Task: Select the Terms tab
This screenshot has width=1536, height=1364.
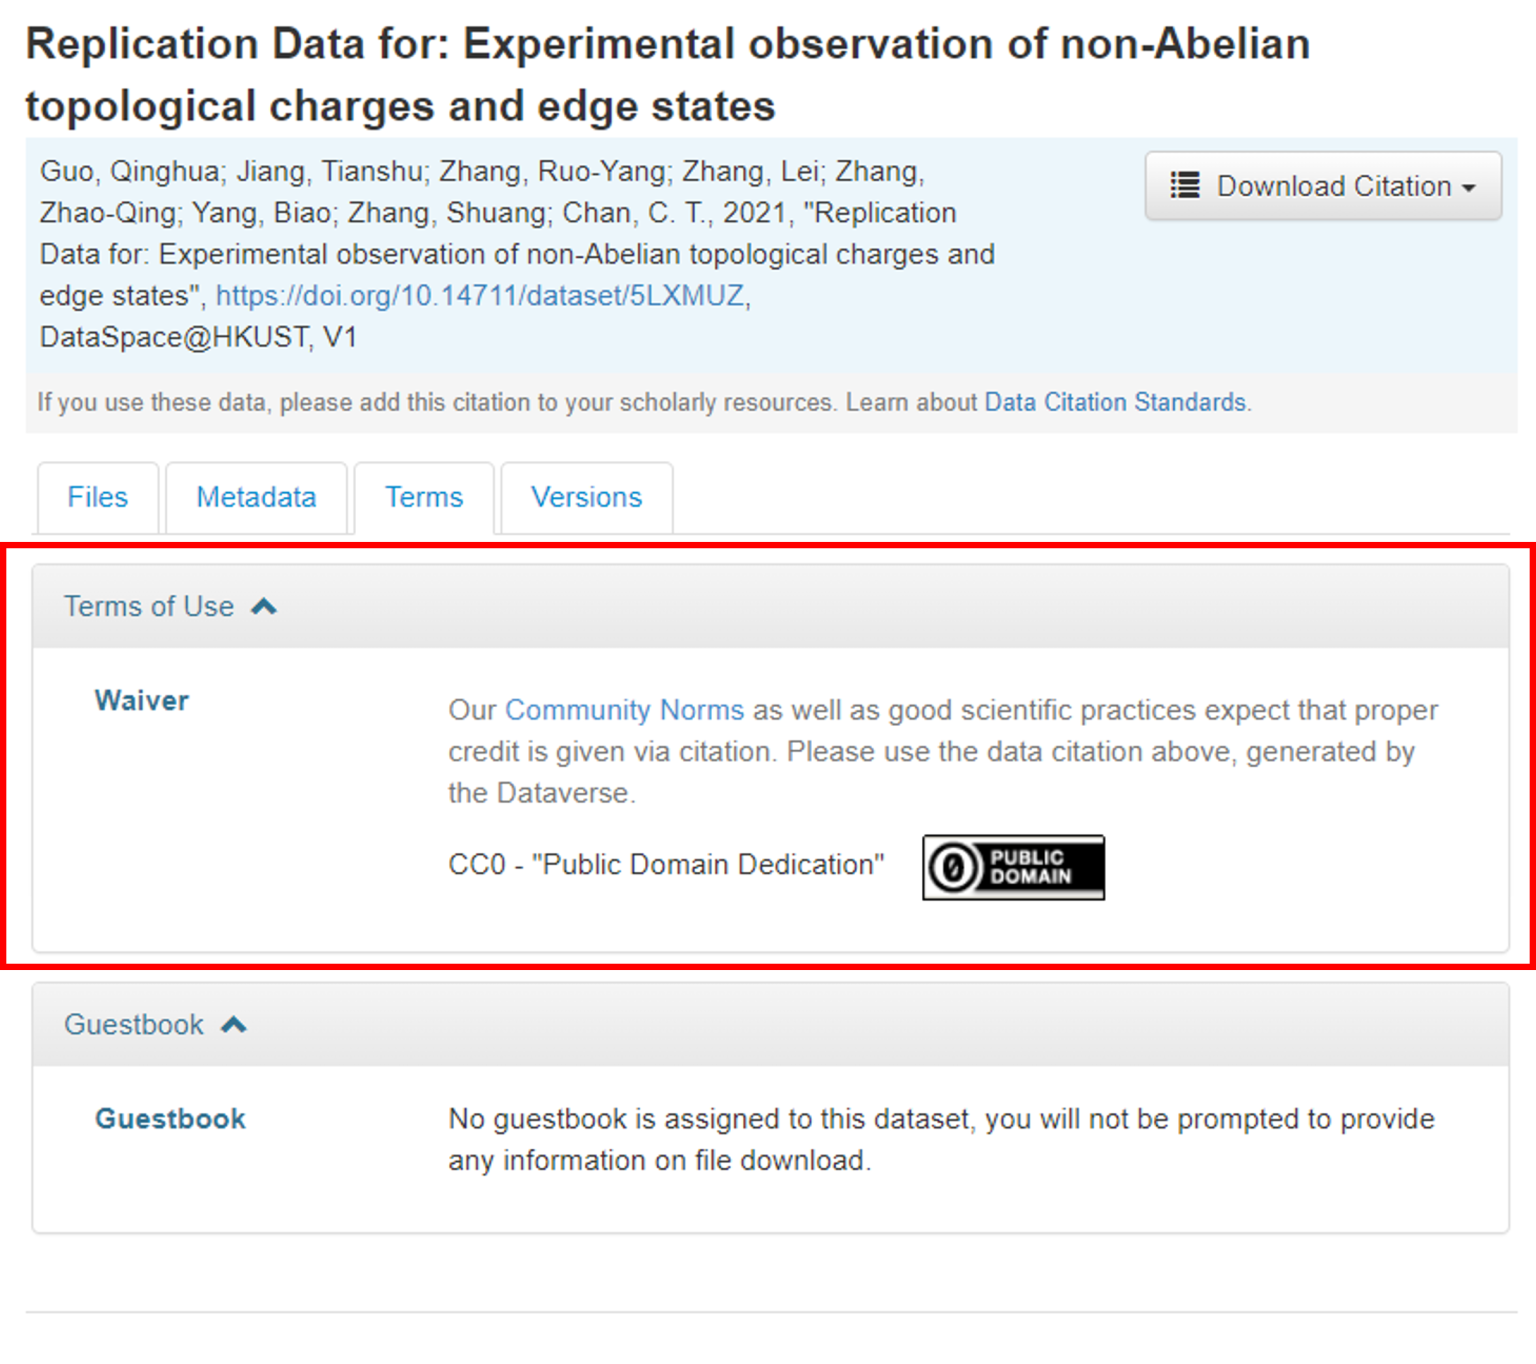Action: [x=424, y=497]
